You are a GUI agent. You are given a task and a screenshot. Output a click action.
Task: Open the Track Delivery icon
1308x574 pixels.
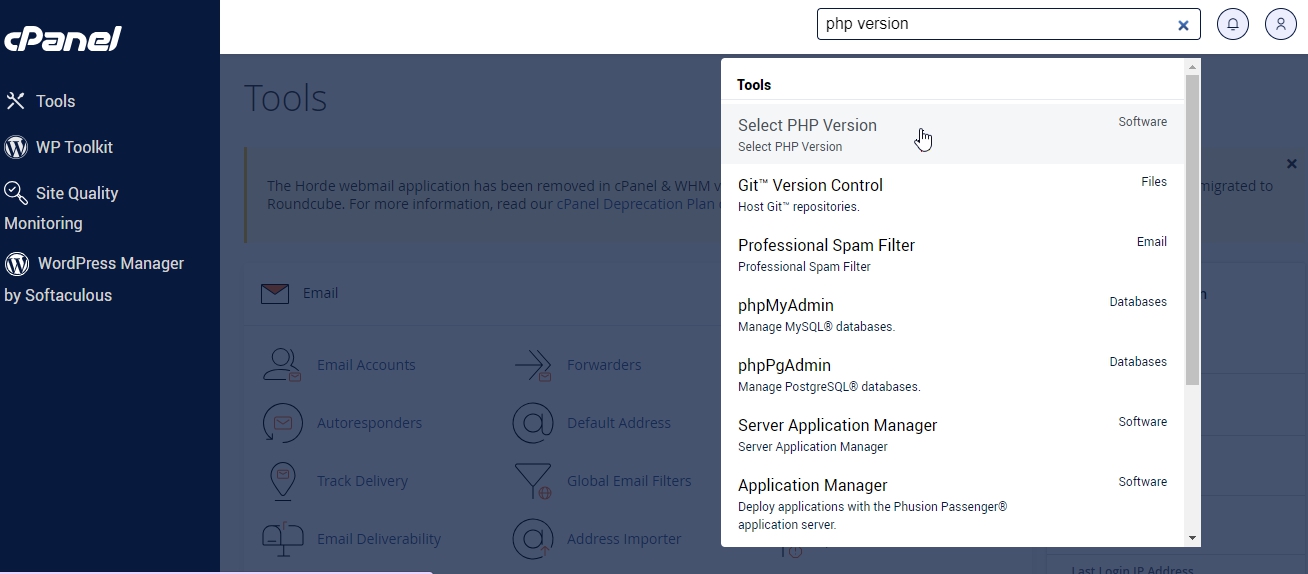(x=282, y=481)
